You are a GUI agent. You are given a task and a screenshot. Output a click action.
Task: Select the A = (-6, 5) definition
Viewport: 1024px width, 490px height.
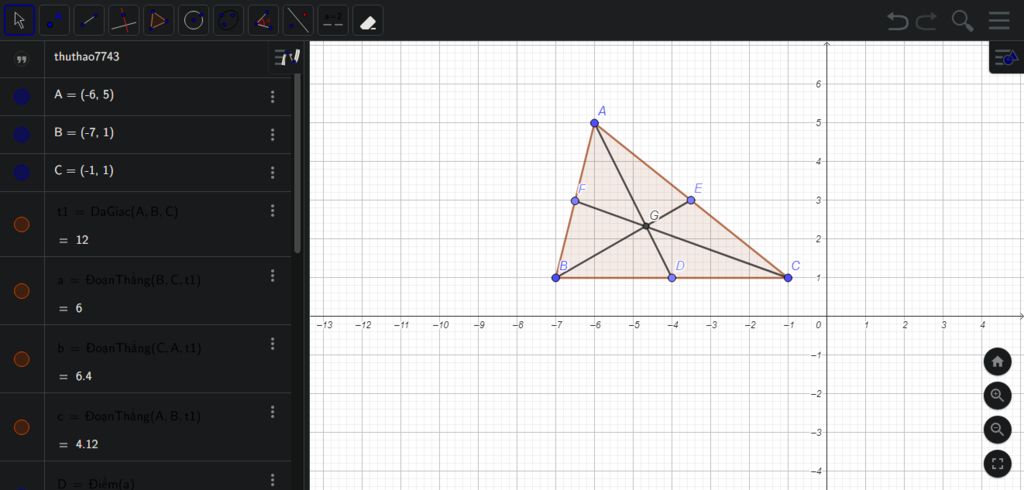click(x=84, y=95)
